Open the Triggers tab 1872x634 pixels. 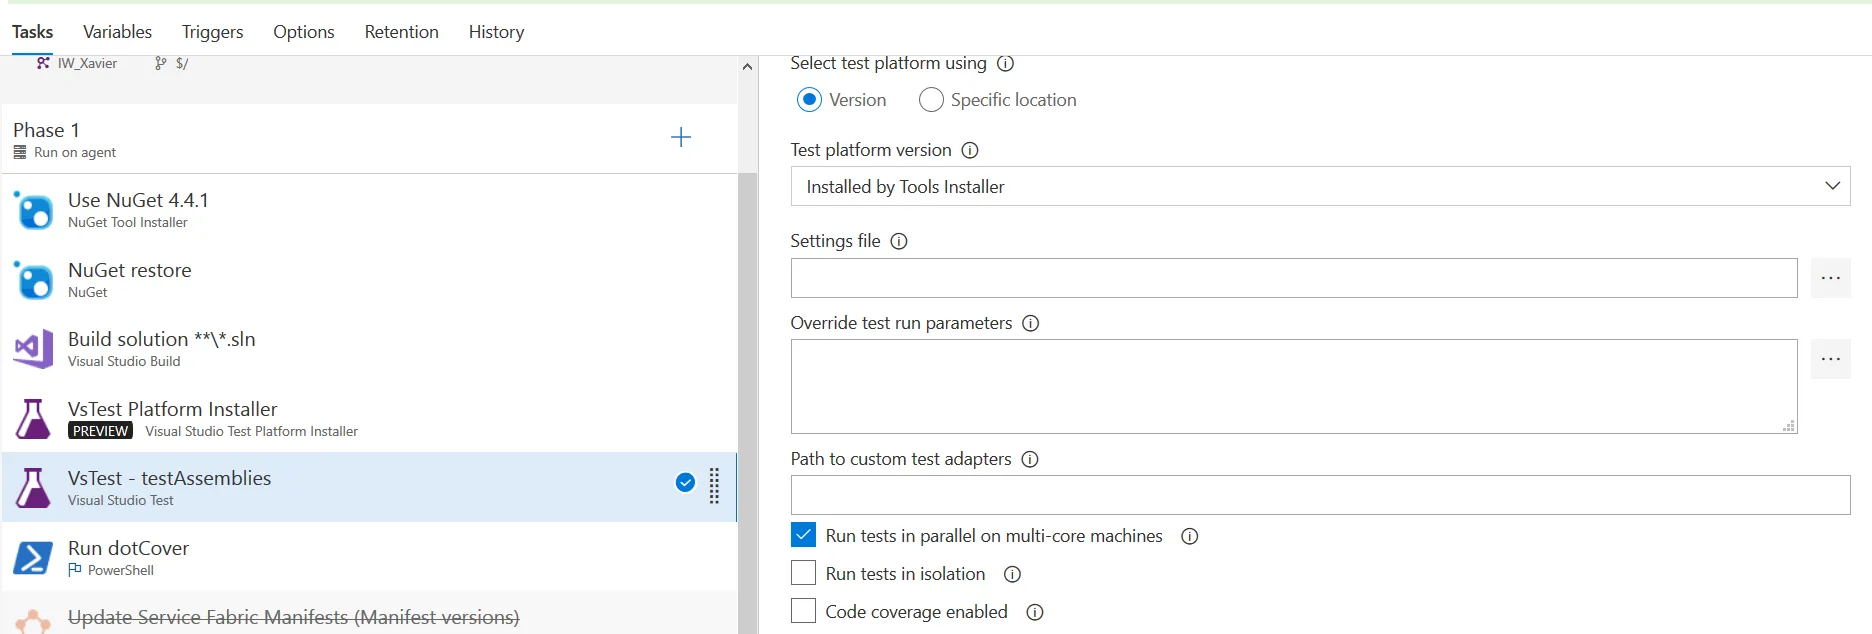tap(212, 32)
